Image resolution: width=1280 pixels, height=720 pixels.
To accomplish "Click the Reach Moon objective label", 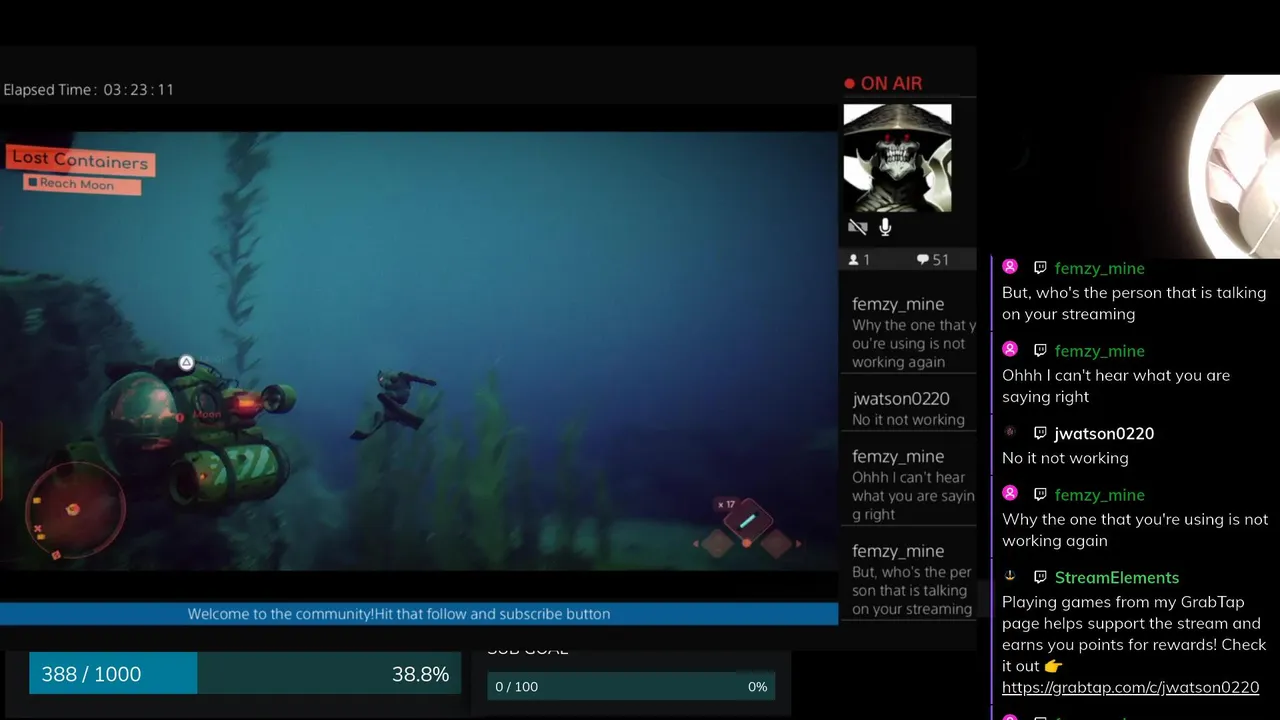I will tap(82, 184).
